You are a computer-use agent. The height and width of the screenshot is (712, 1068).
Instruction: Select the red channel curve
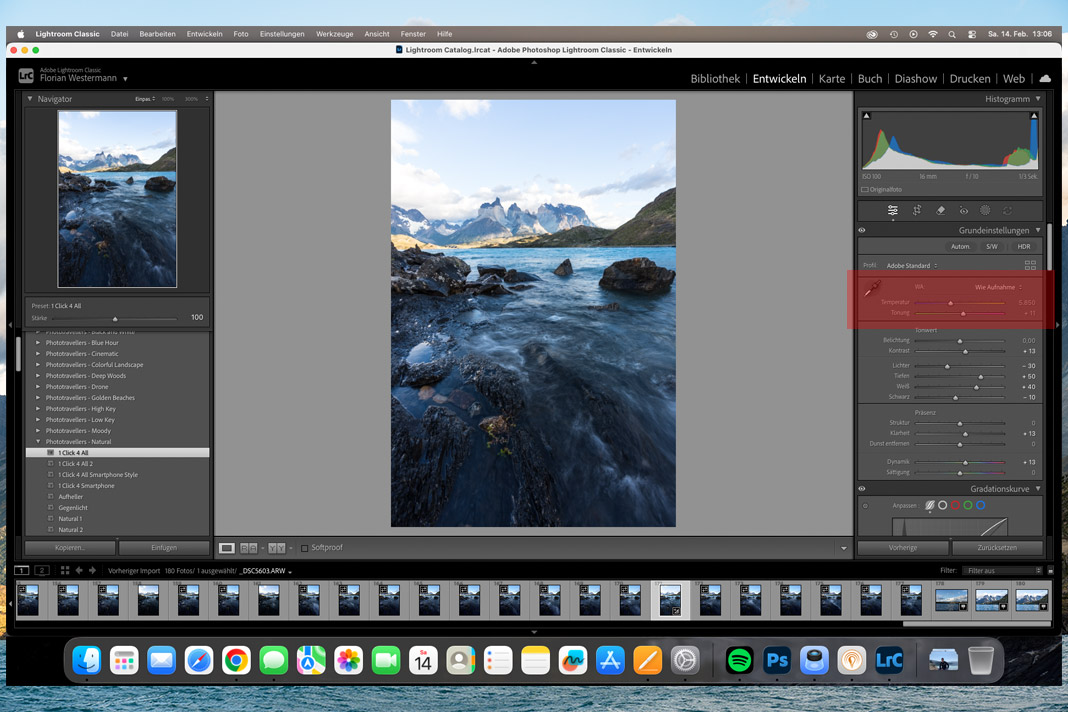[x=955, y=506]
